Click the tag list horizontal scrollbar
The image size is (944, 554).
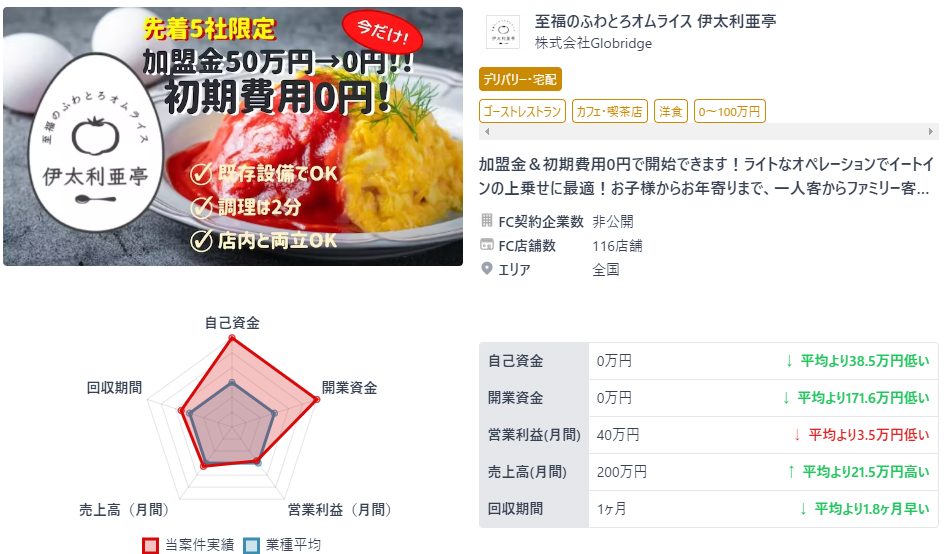[709, 131]
